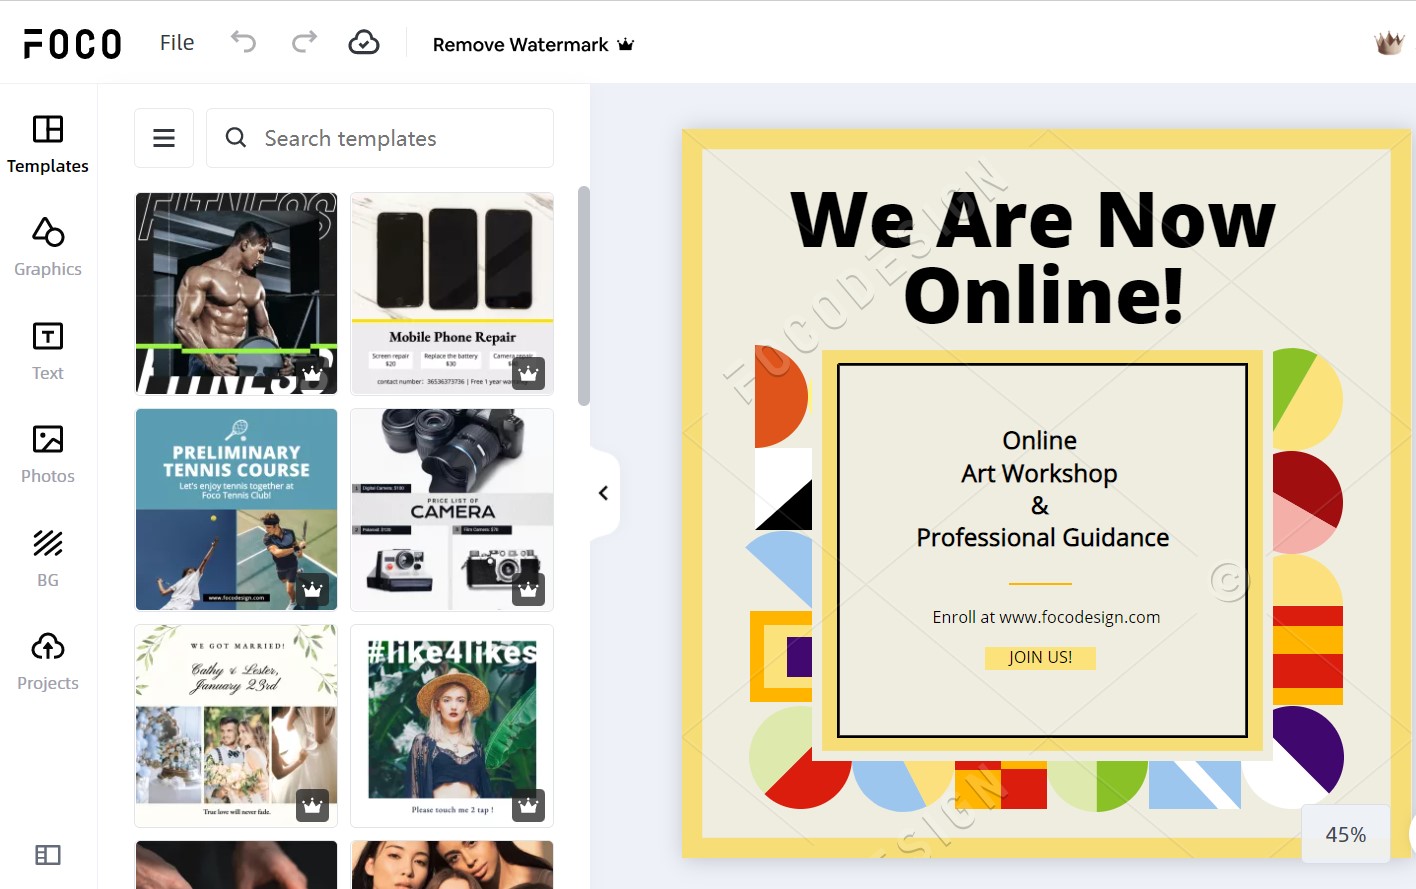
Task: Click the magnifier search icon
Action: click(236, 138)
